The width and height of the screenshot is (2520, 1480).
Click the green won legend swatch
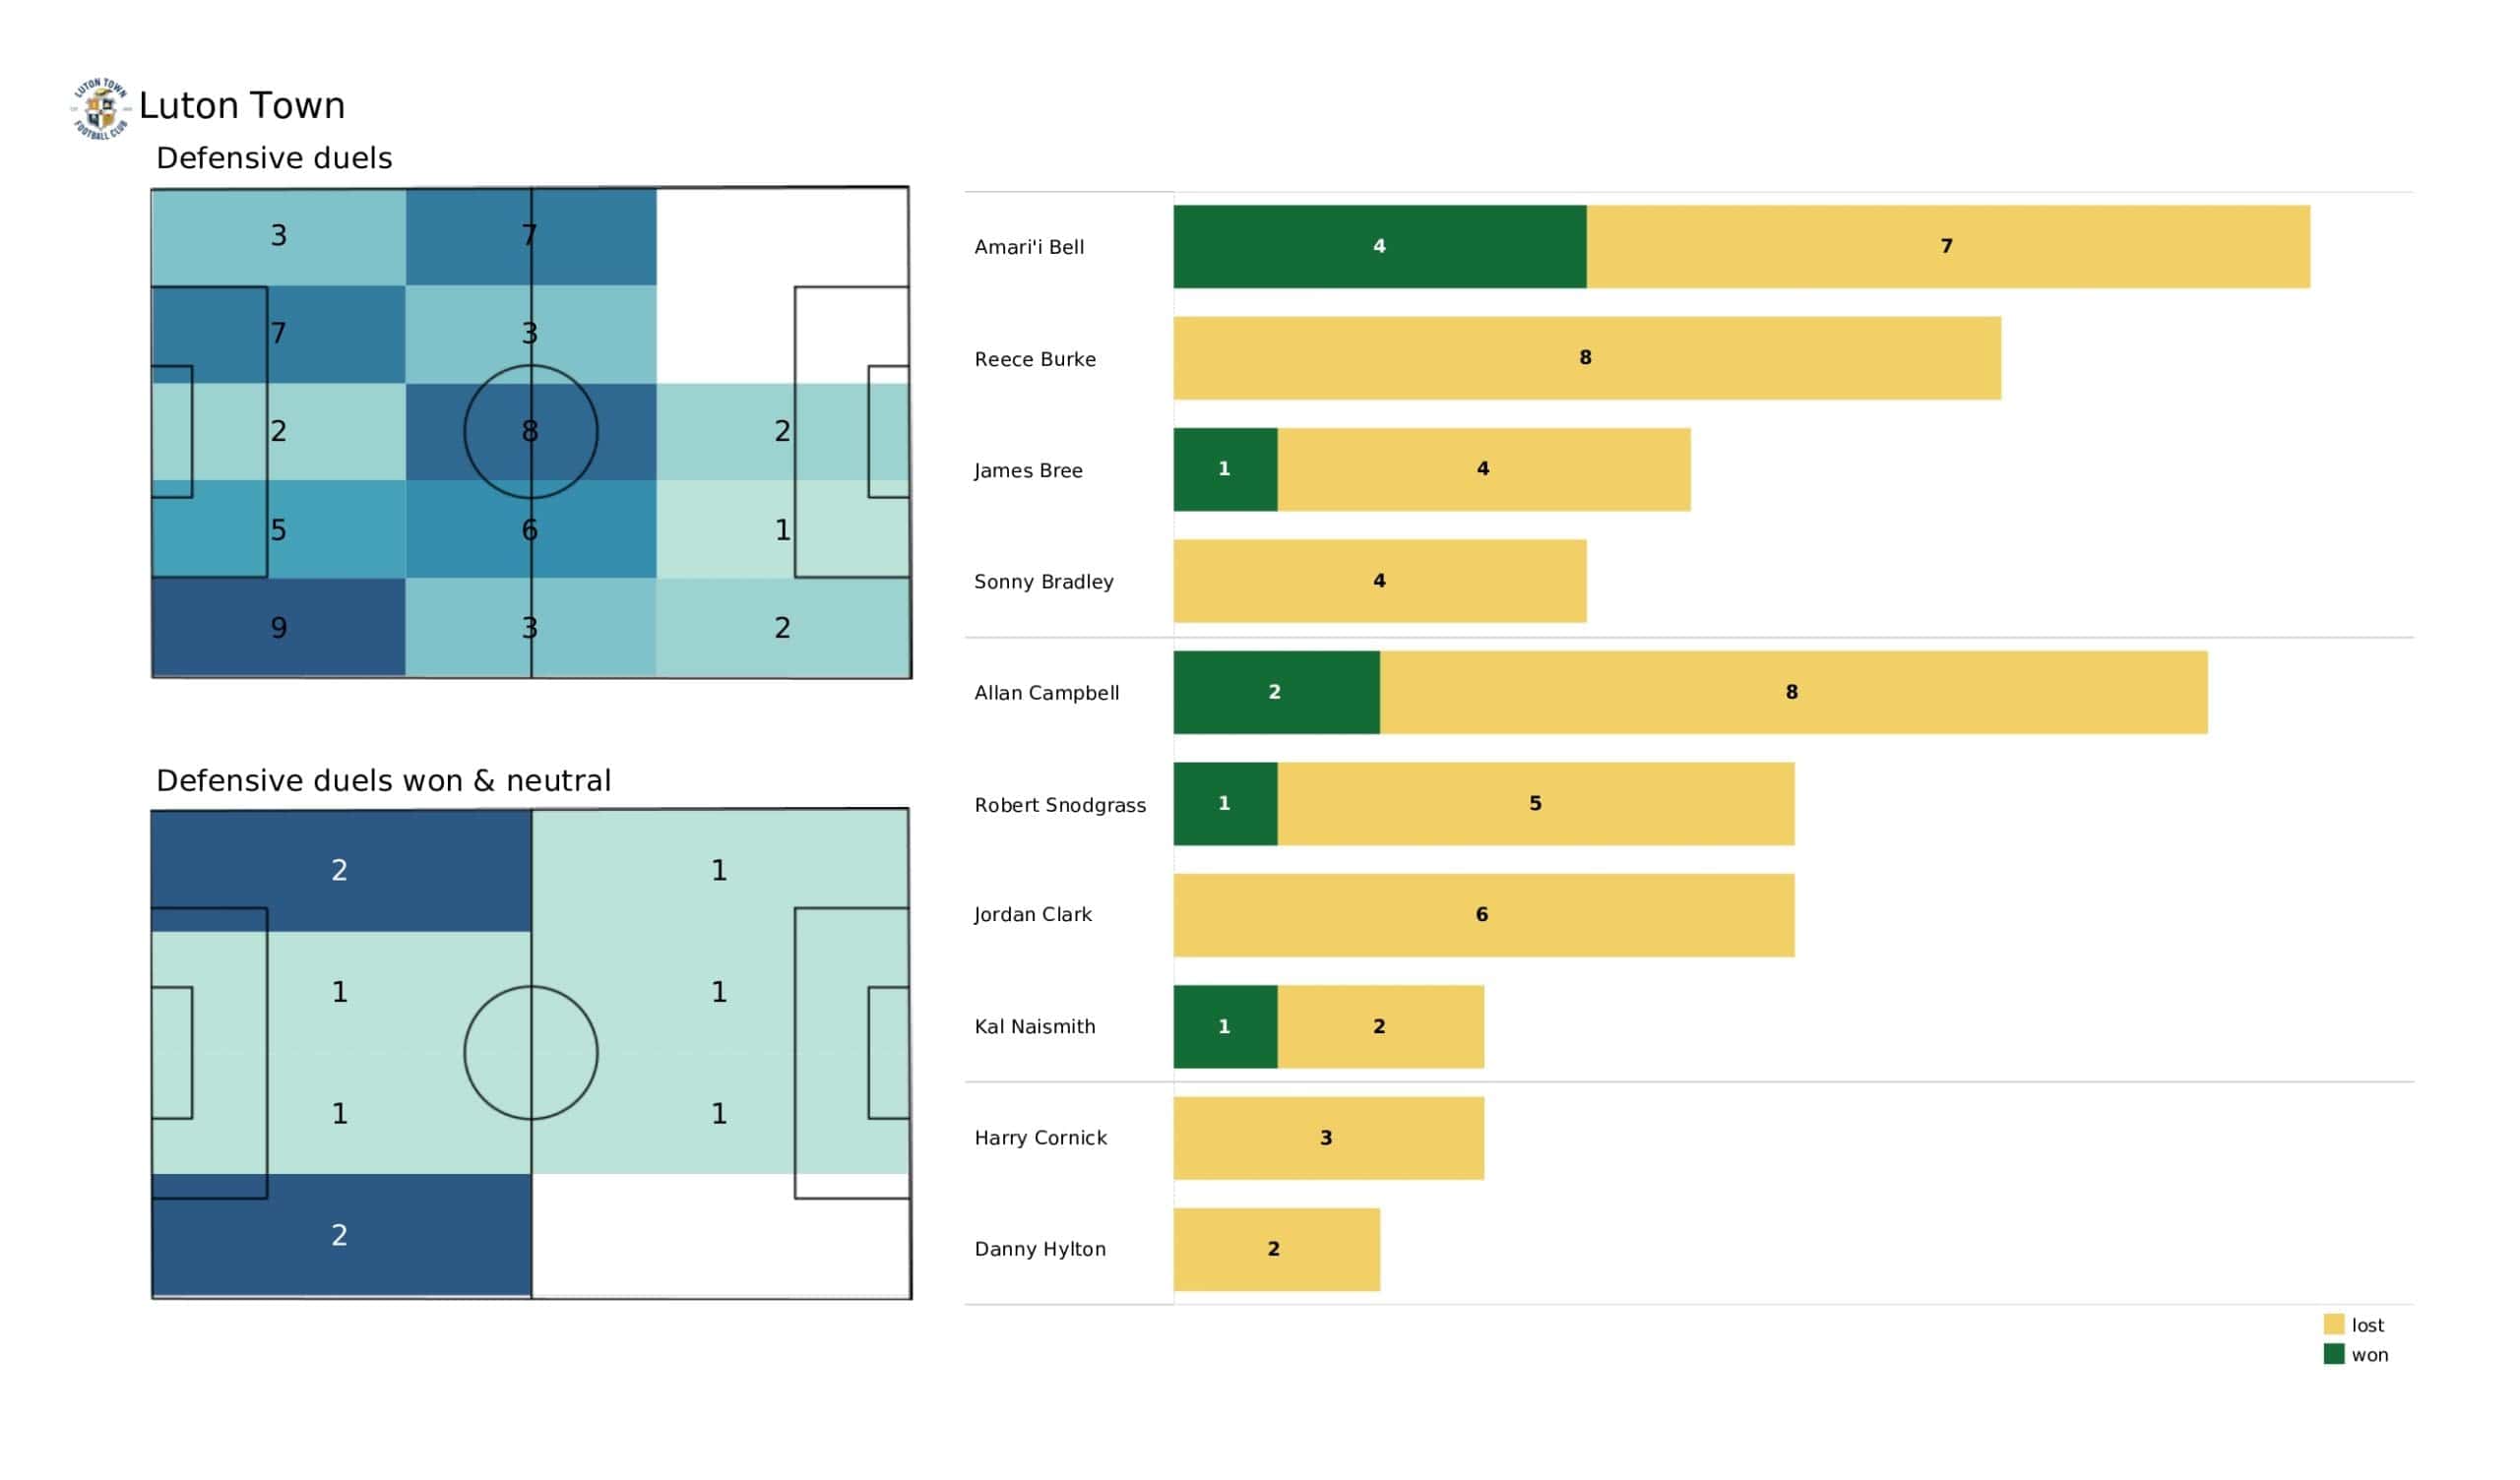pyautogui.click(x=2333, y=1354)
